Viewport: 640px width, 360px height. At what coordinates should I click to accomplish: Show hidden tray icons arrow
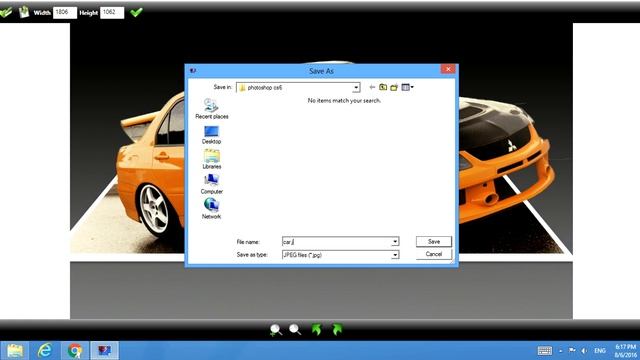(x=561, y=351)
